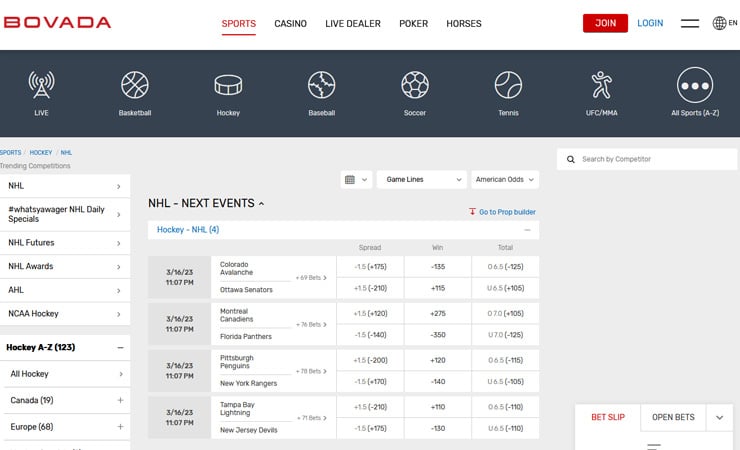Select Colorado Avalanche -1.5 (+175) spread

point(370,267)
